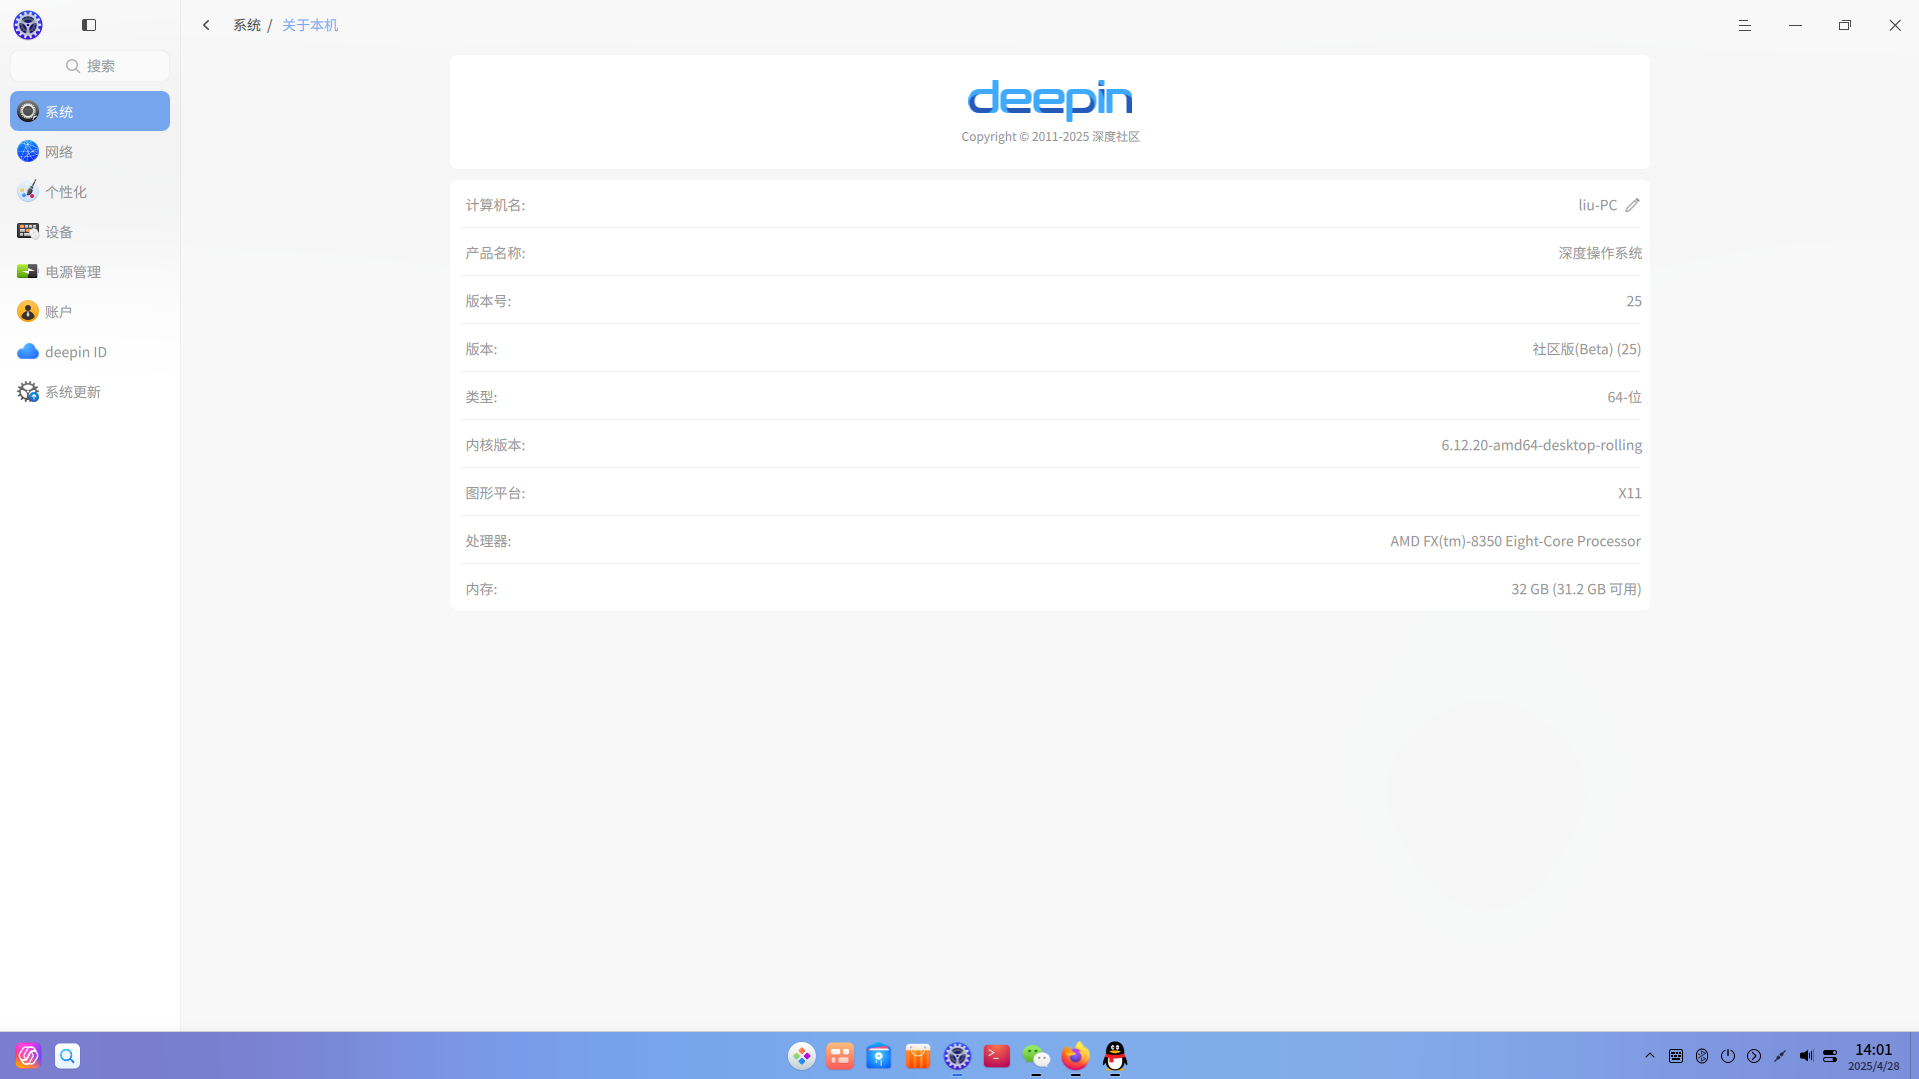
Task: Open the power tray icon
Action: coord(1728,1056)
